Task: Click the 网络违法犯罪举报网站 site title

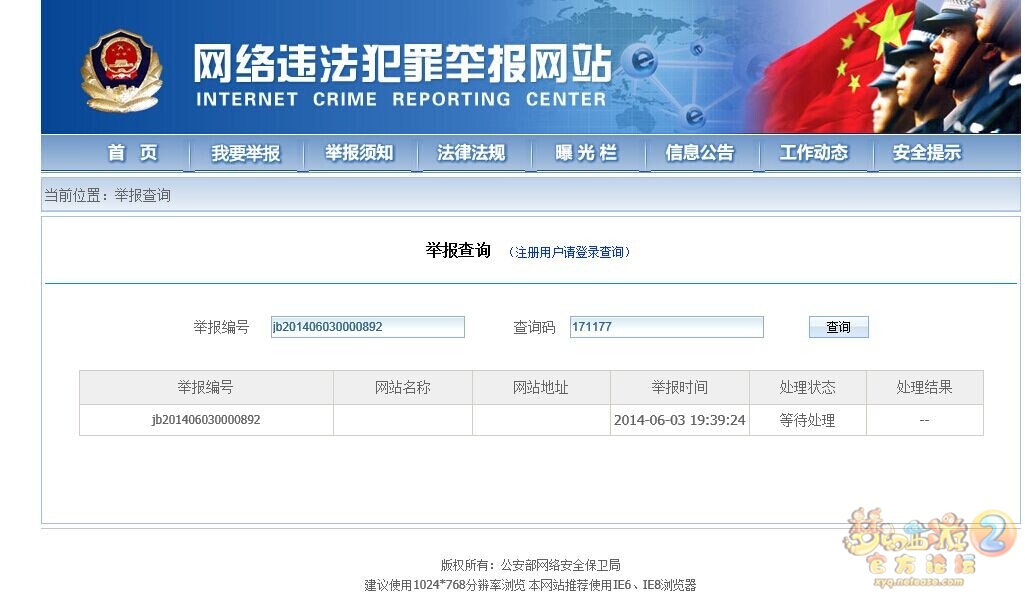Action: click(x=401, y=64)
